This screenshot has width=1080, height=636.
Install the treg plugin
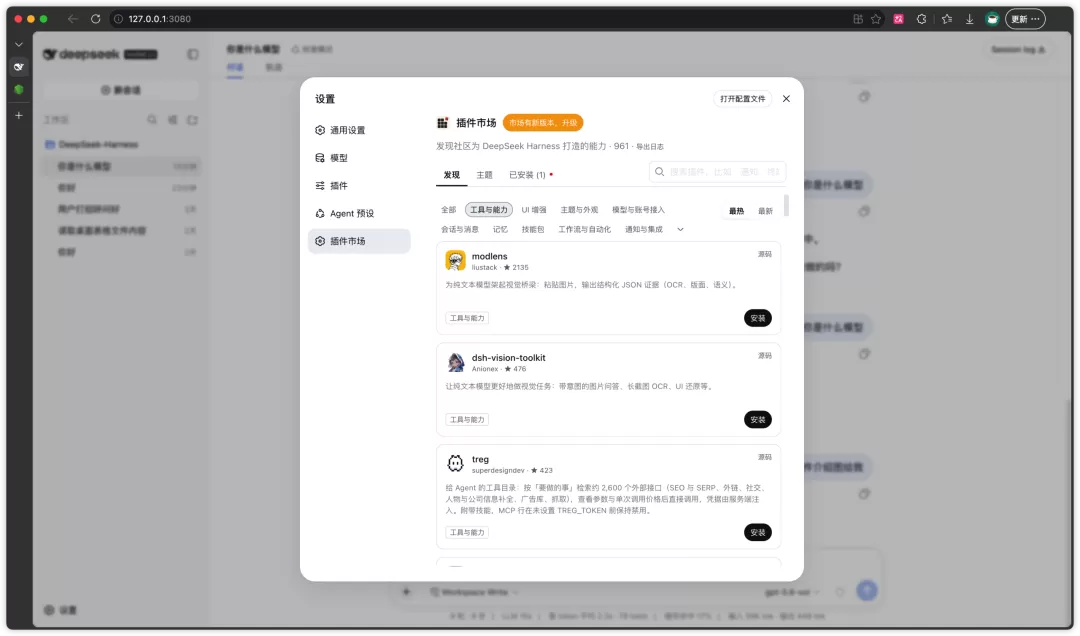758,533
